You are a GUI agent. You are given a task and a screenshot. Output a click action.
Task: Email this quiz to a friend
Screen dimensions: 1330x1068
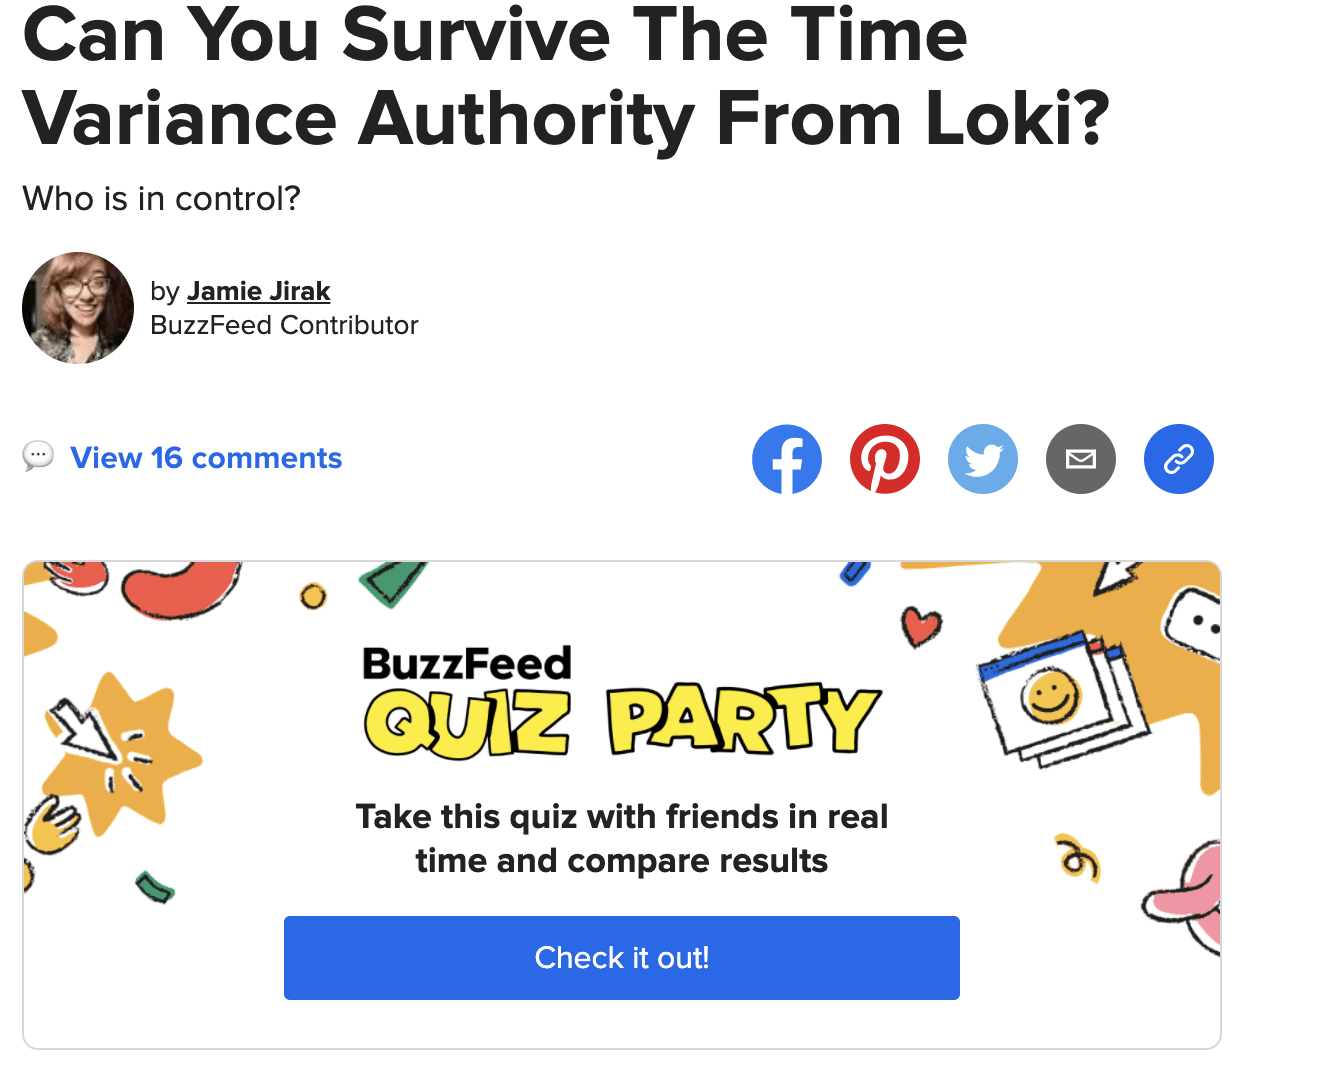[x=1081, y=458]
